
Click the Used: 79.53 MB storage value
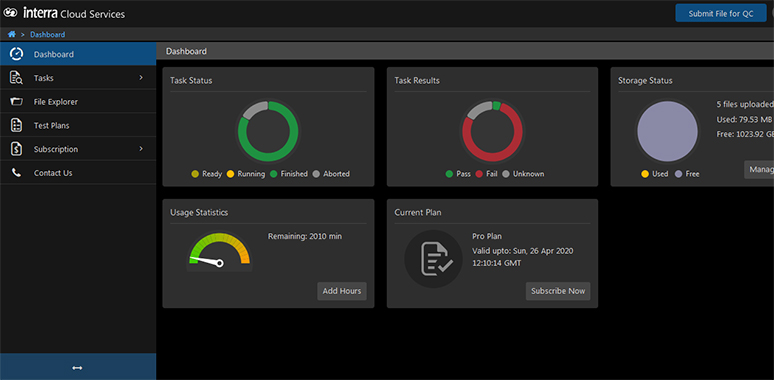[x=745, y=119]
